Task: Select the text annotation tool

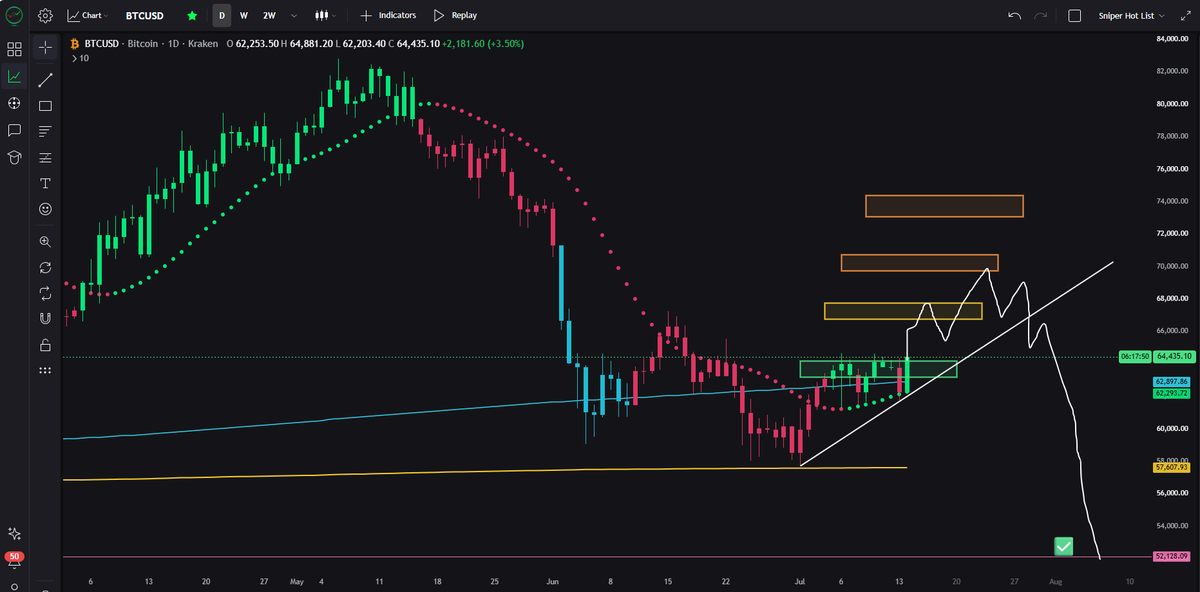Action: tap(45, 183)
